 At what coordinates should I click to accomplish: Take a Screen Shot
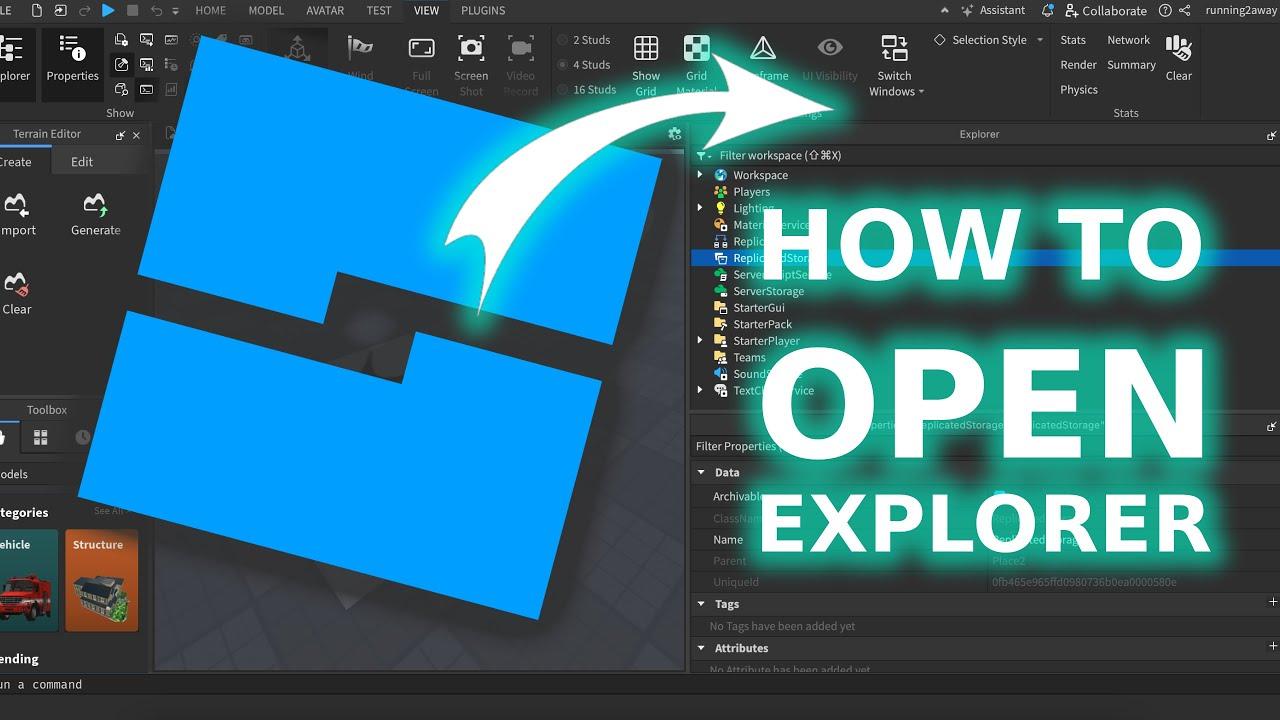(470, 58)
